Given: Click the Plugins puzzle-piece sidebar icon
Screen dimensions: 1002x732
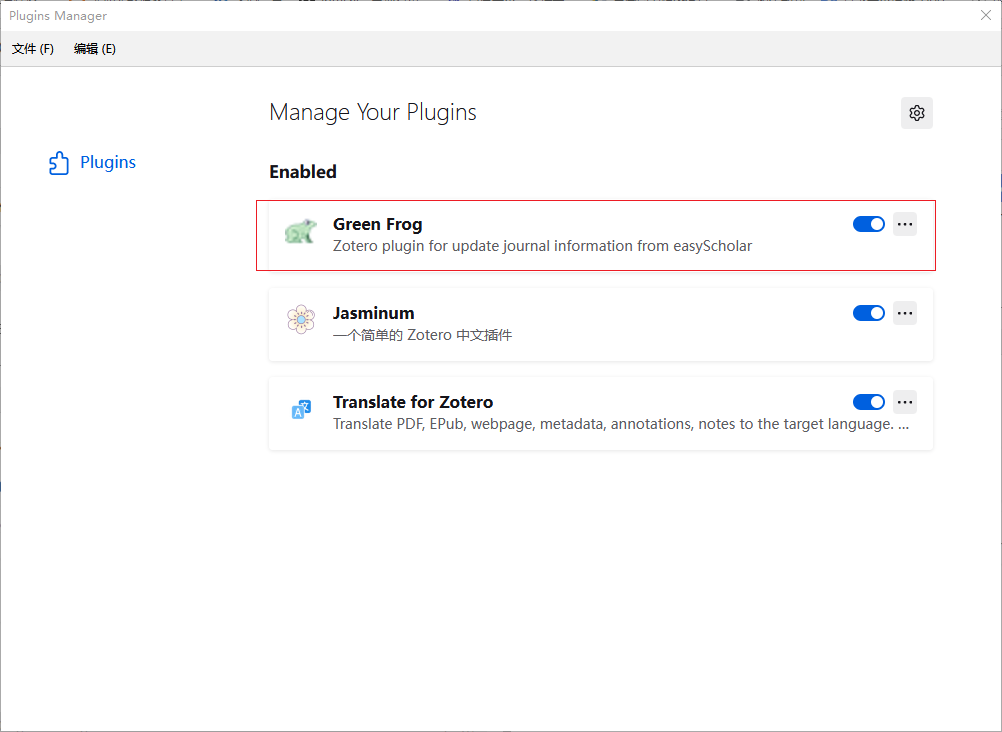Looking at the screenshot, I should (x=59, y=162).
